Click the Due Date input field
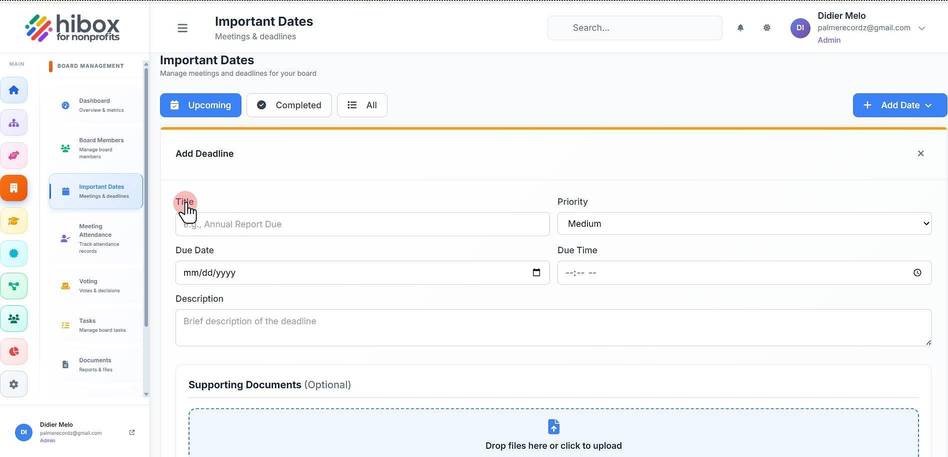Screen dimensions: 948x457 click(362, 273)
